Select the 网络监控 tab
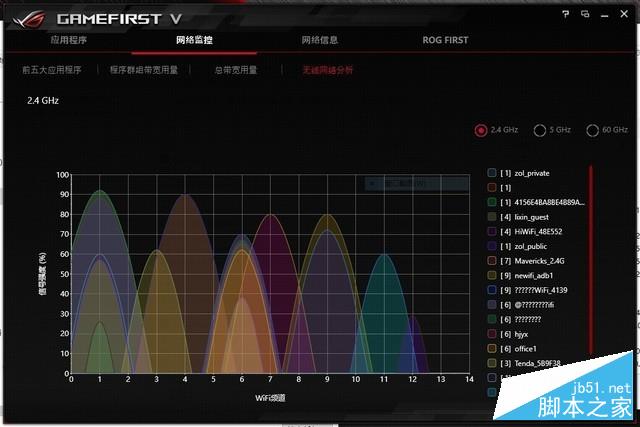This screenshot has height=427, width=640. [194, 40]
